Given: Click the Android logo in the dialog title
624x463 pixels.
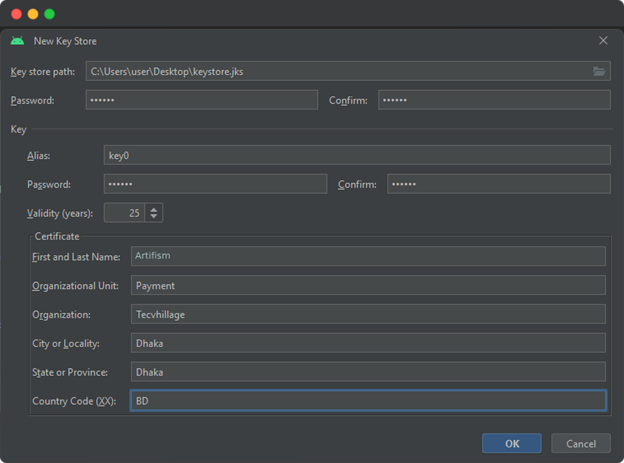Looking at the screenshot, I should pyautogui.click(x=18, y=41).
